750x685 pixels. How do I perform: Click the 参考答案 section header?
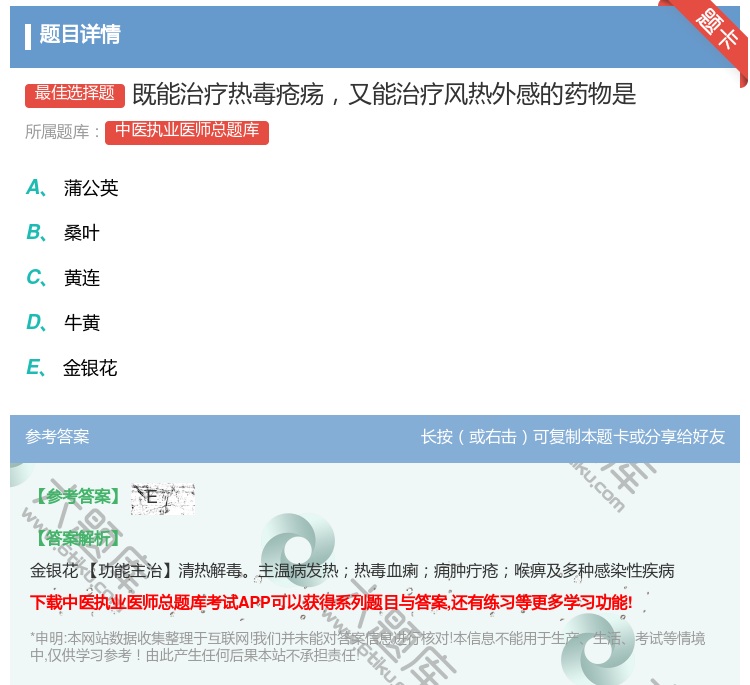tap(57, 437)
